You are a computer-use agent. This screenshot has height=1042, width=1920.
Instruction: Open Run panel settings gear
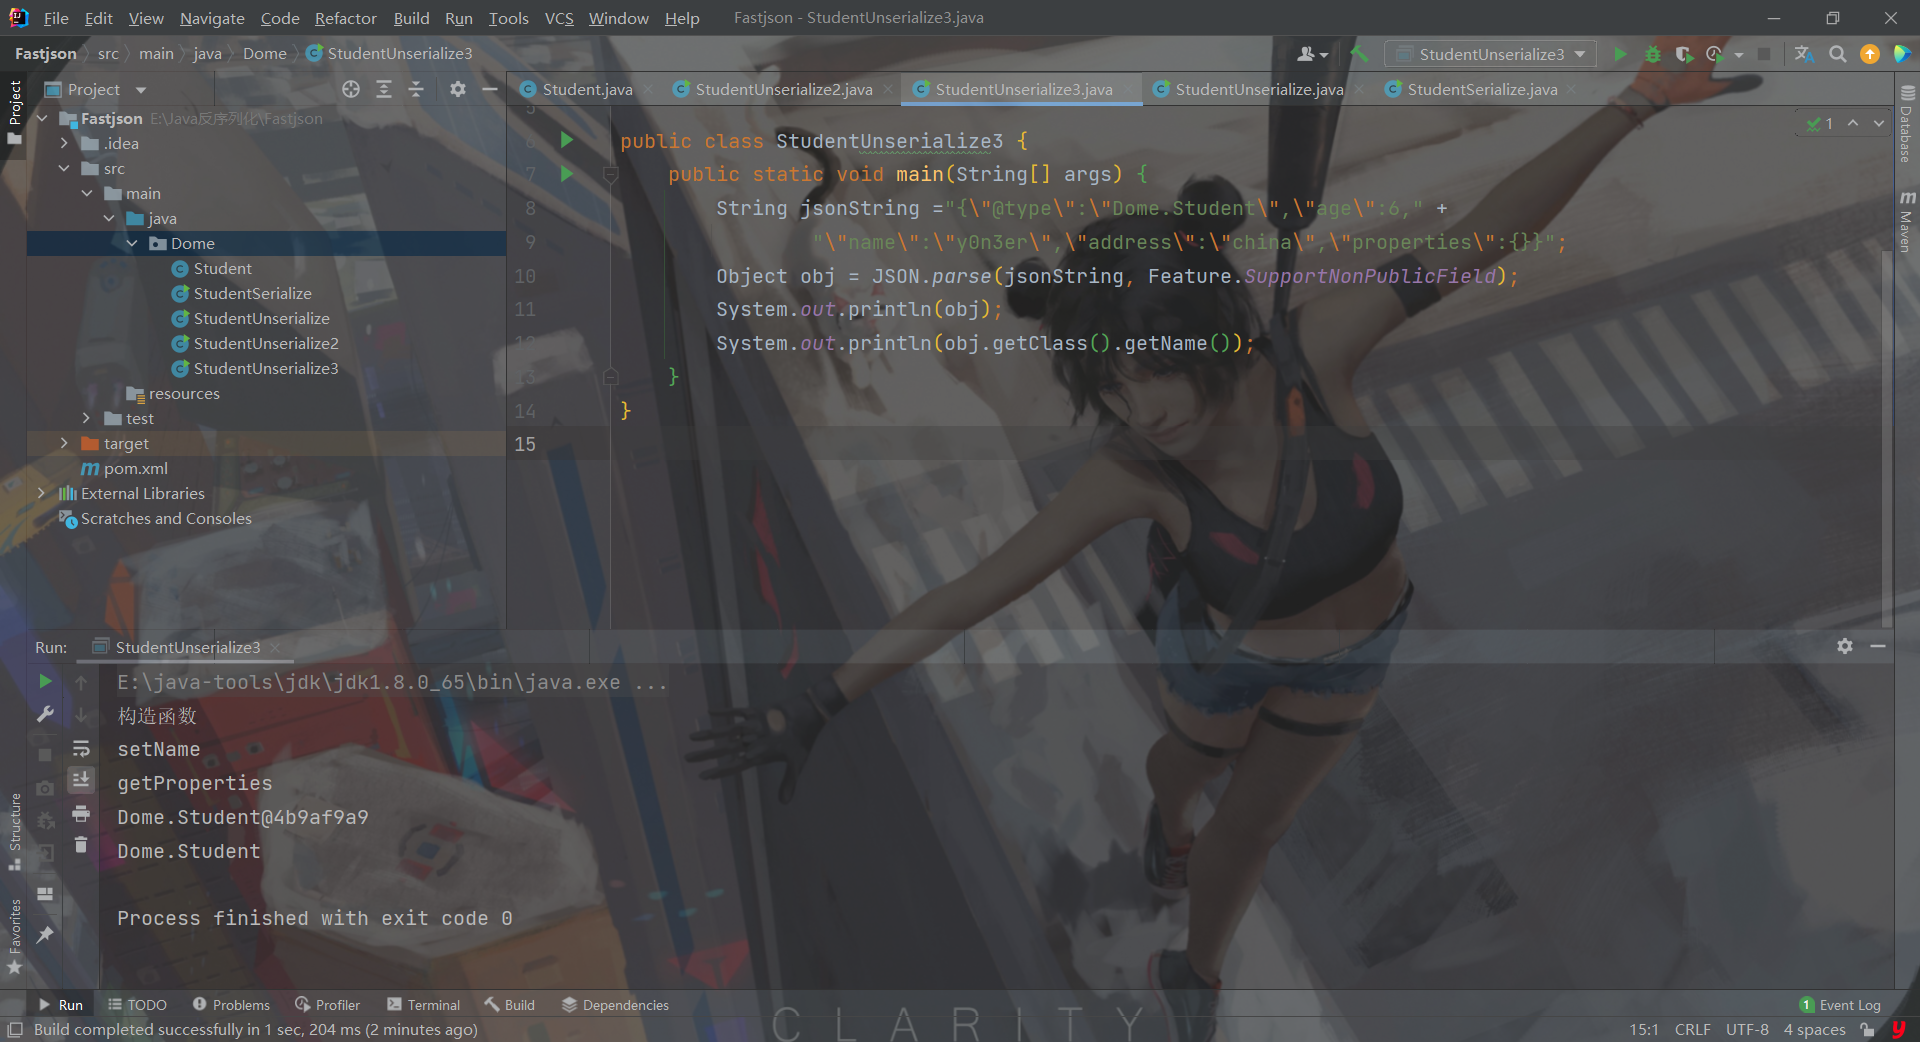click(1845, 646)
